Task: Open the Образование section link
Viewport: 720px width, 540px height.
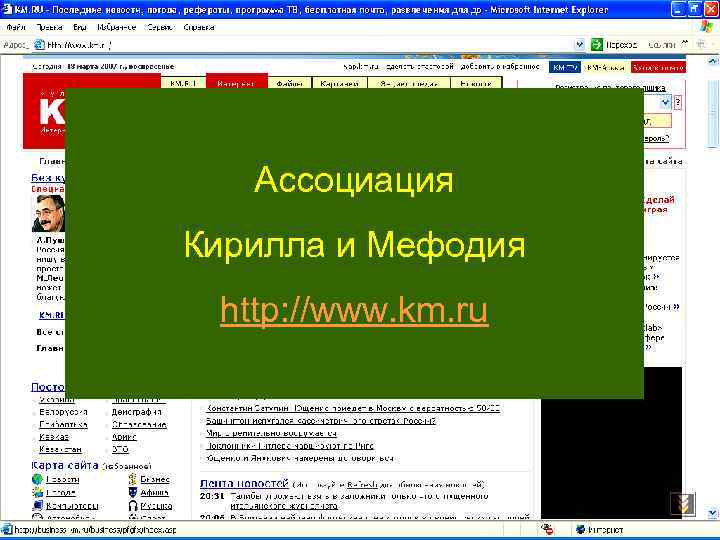Action: [139, 425]
